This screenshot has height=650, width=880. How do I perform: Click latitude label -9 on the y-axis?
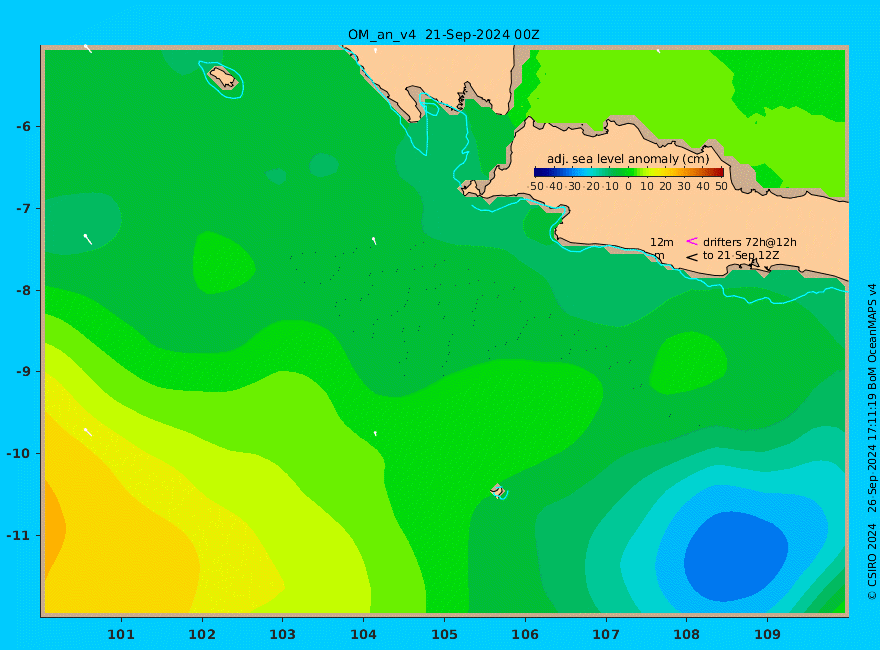click(23, 372)
